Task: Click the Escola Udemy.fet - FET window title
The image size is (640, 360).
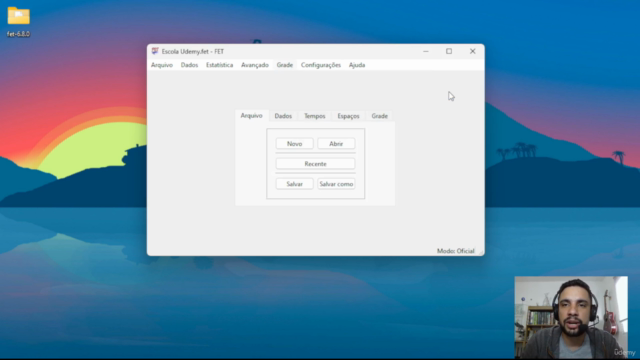Action: pos(193,51)
